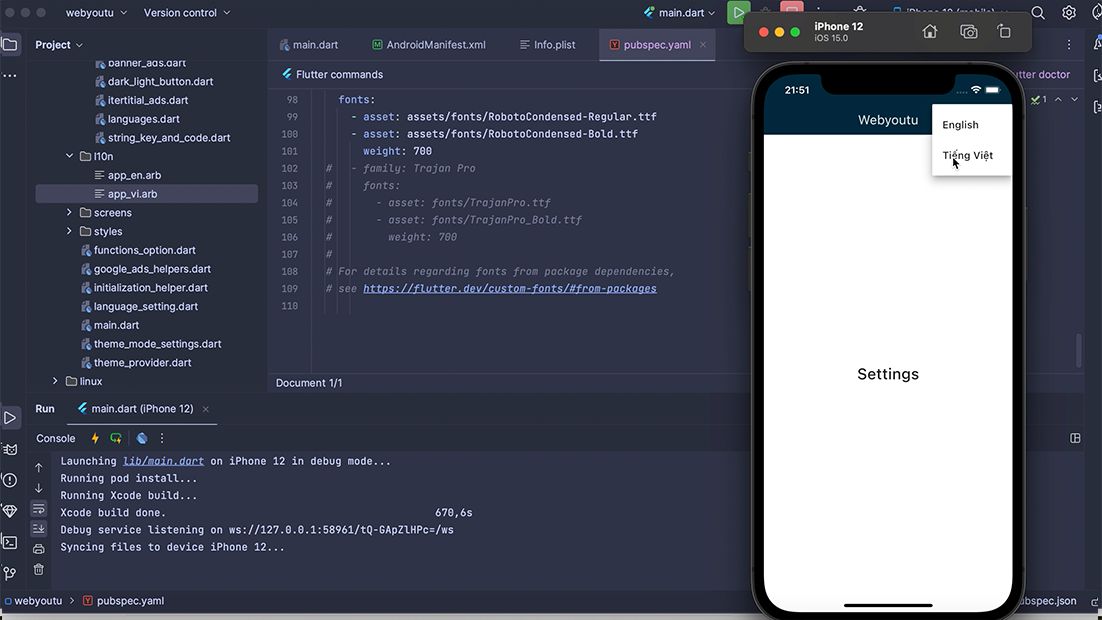Toggle scroll to end in console
This screenshot has width=1102, height=620.
[x=39, y=529]
